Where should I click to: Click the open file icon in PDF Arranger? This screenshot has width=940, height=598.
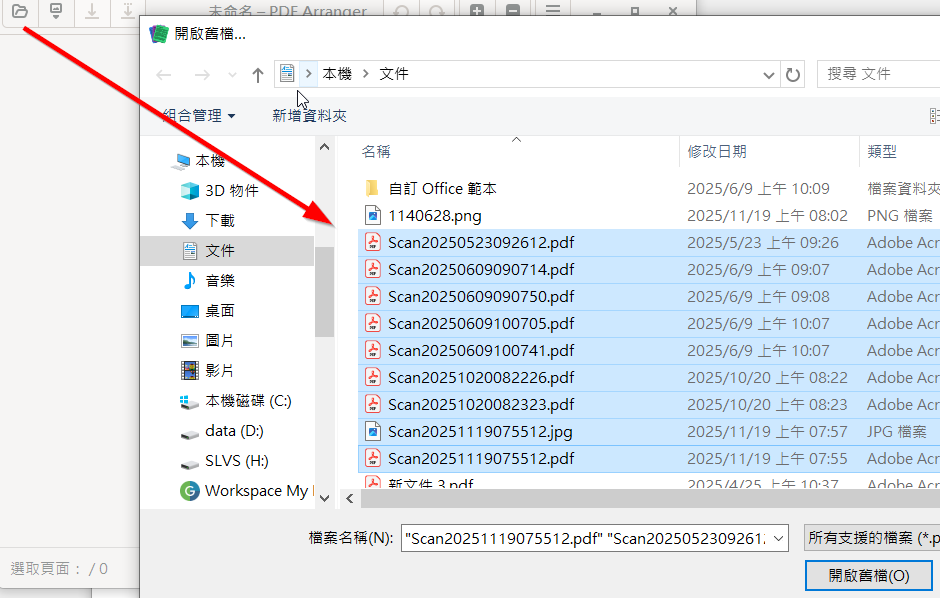pos(19,12)
